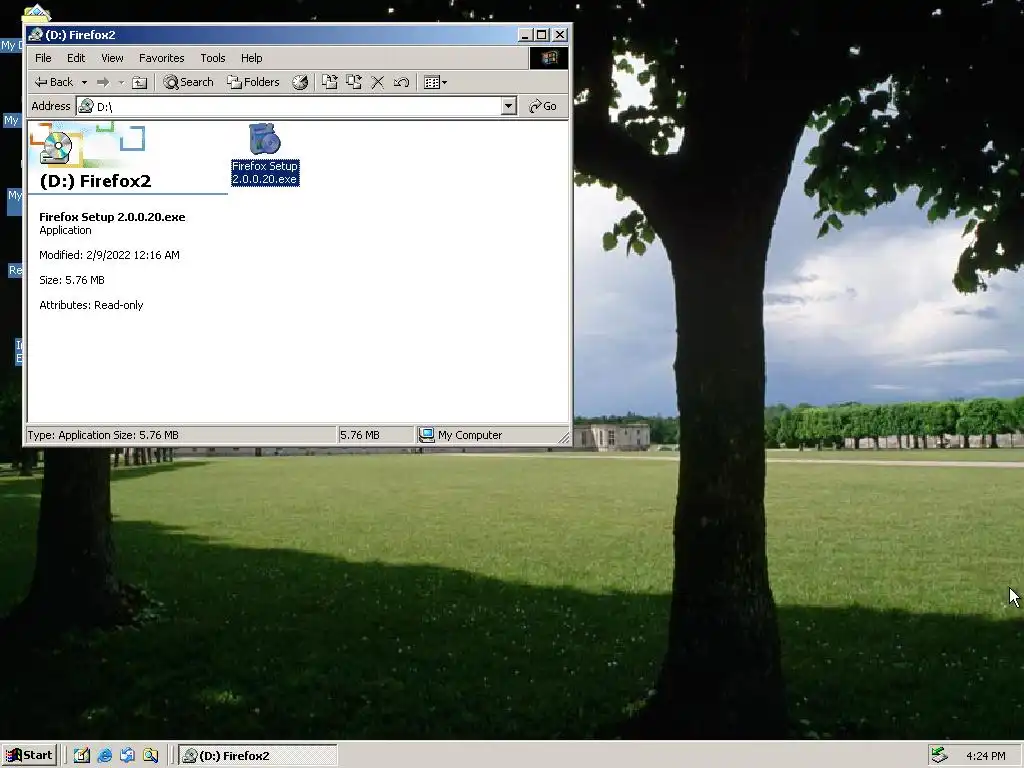Viewport: 1024px width, 768px height.
Task: Launch Outlook Express from quick launch
Action: pyautogui.click(x=127, y=756)
